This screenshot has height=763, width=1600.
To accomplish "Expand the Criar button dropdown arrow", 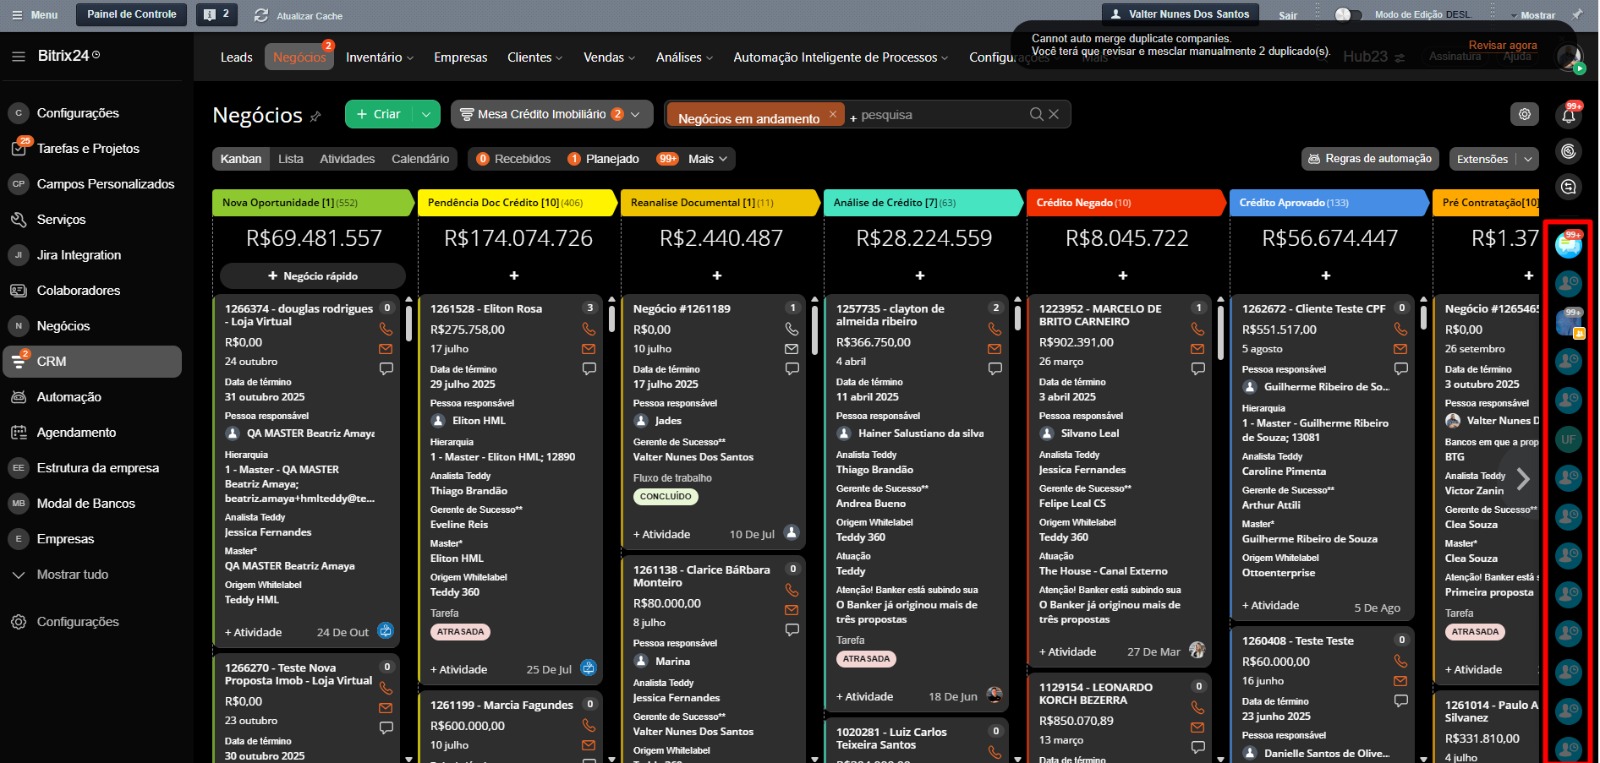I will tap(426, 114).
